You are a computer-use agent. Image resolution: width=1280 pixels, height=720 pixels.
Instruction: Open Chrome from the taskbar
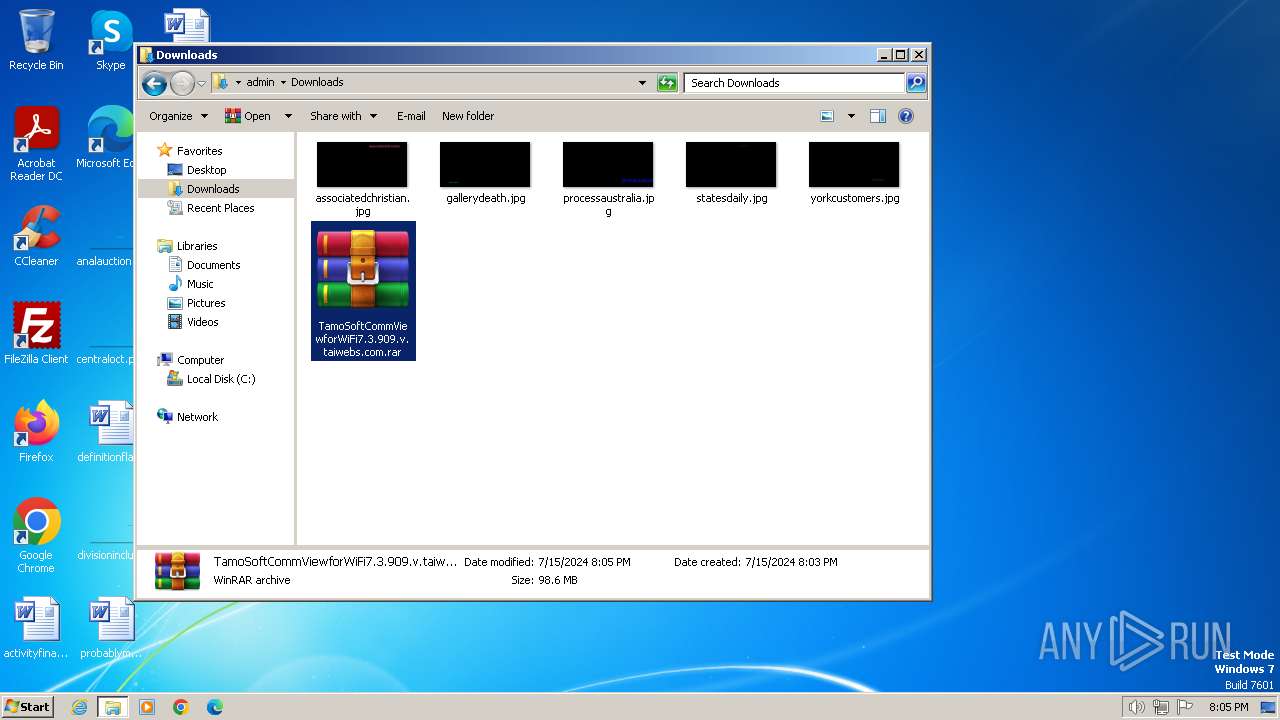181,707
